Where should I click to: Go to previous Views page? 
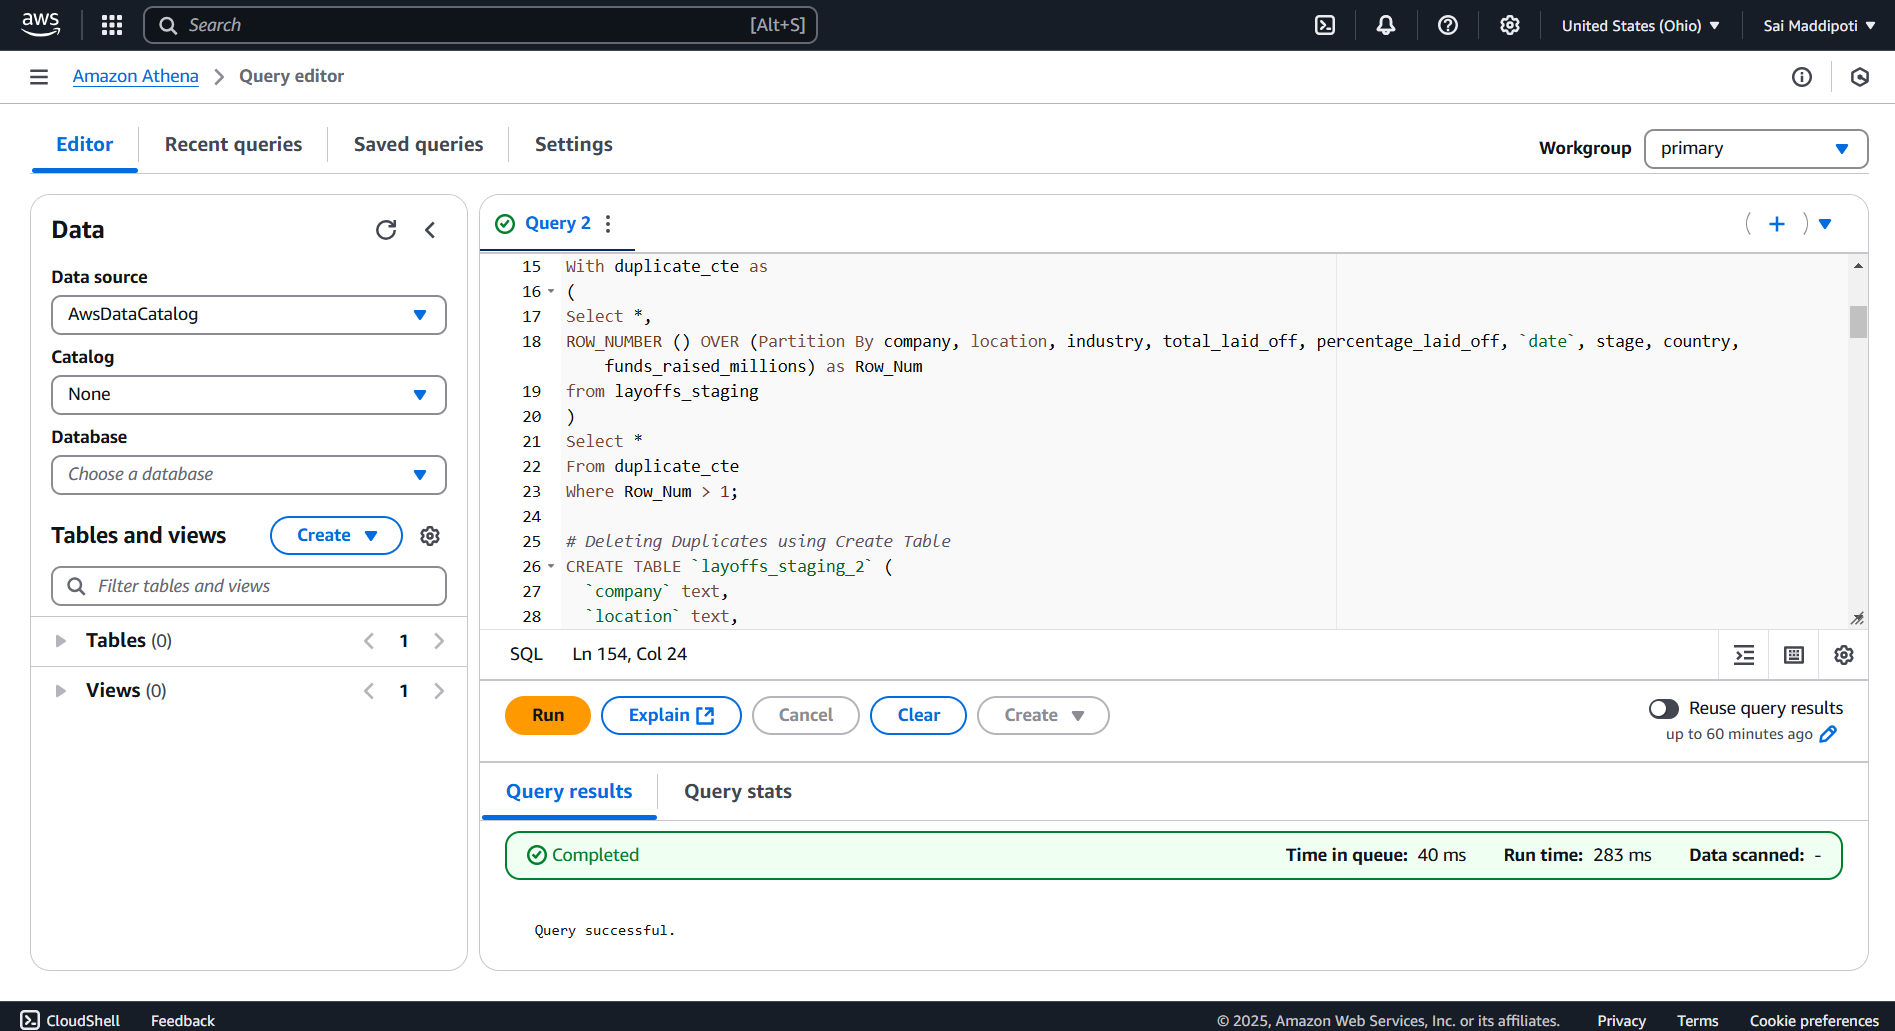coord(369,691)
